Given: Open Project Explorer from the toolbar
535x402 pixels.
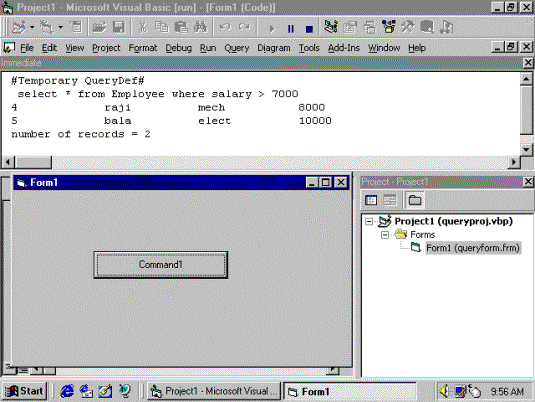Looking at the screenshot, I should (331, 27).
